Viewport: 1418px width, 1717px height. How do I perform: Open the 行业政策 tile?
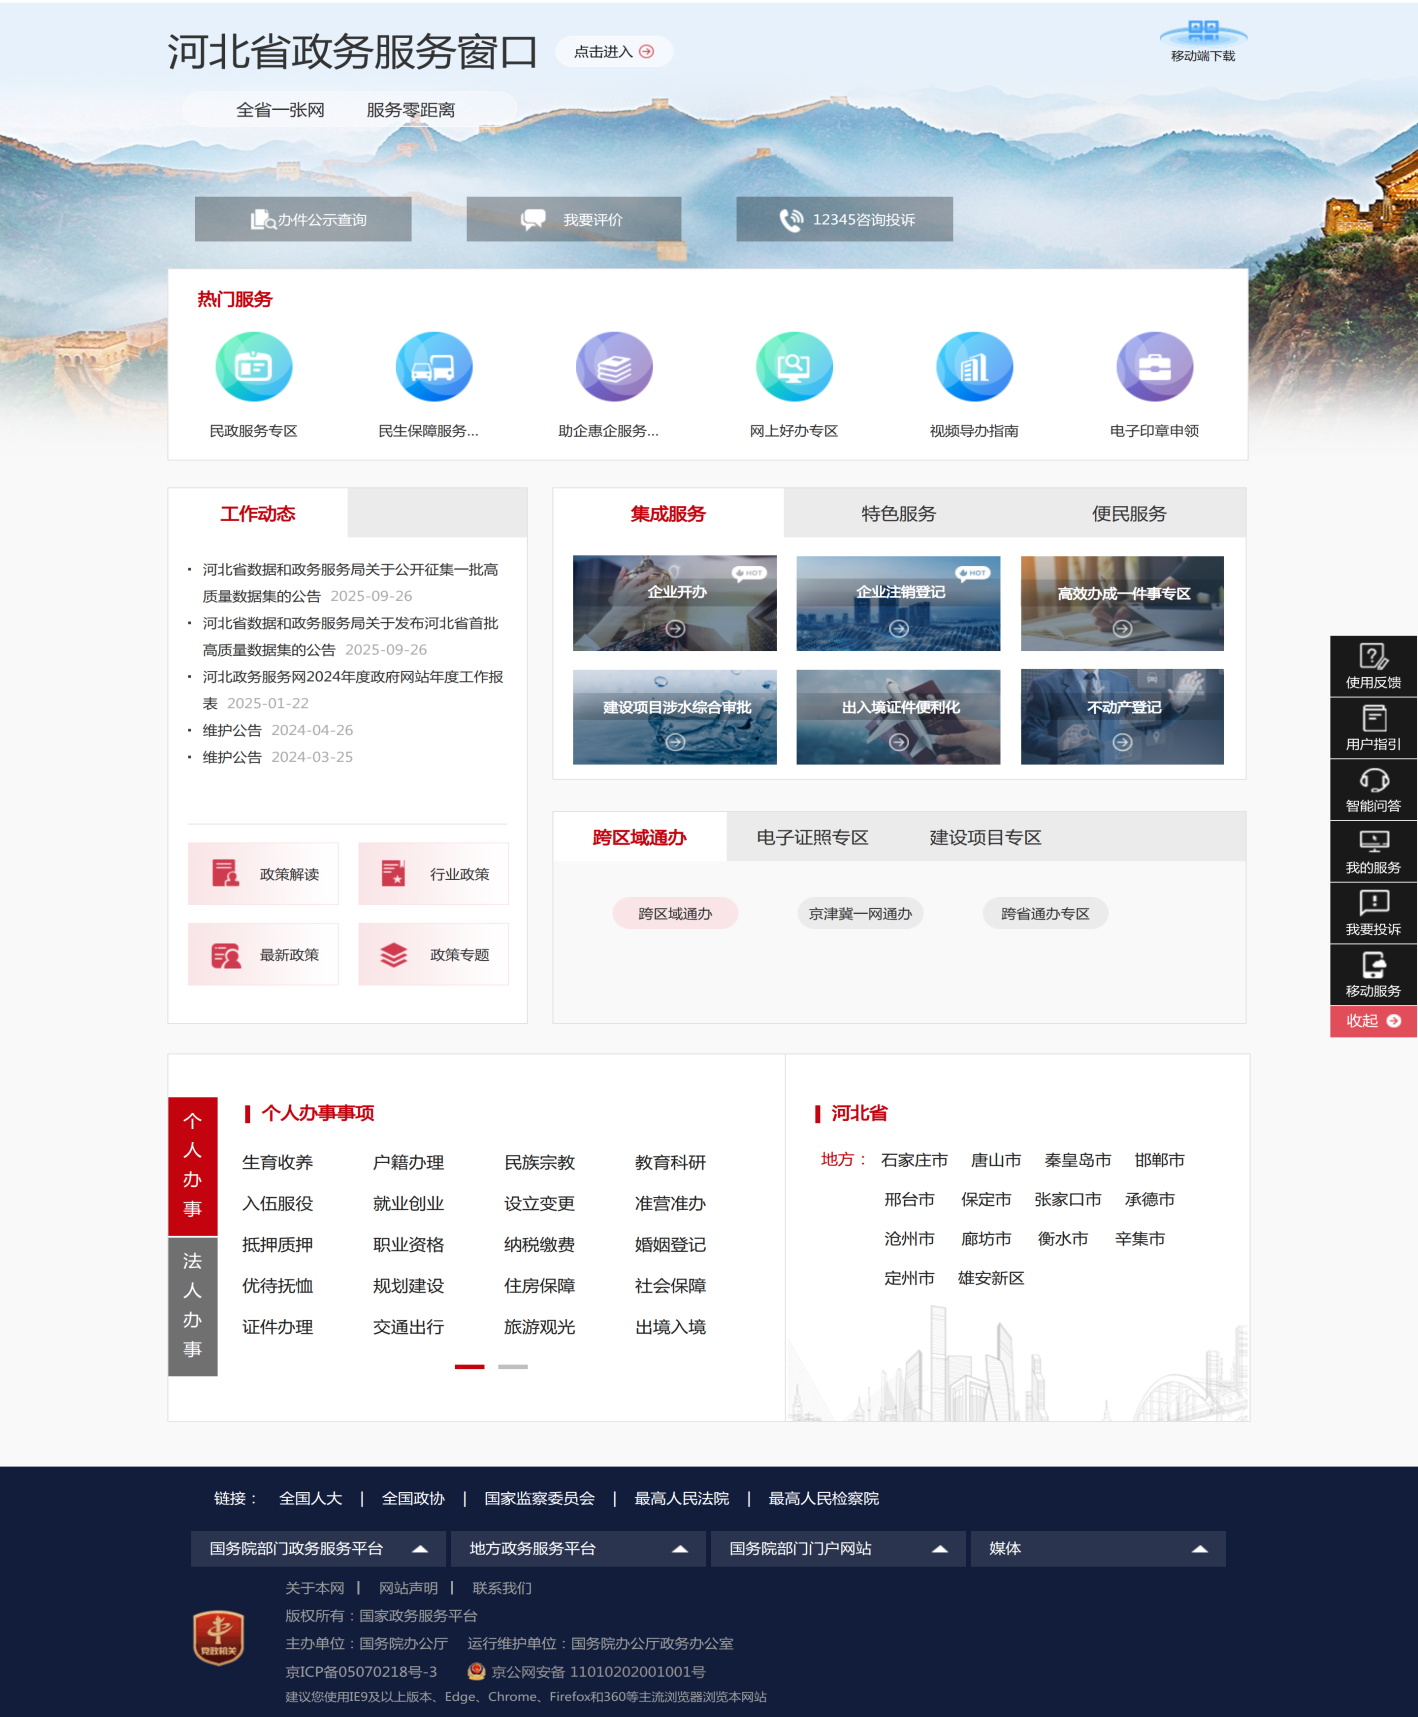434,874
